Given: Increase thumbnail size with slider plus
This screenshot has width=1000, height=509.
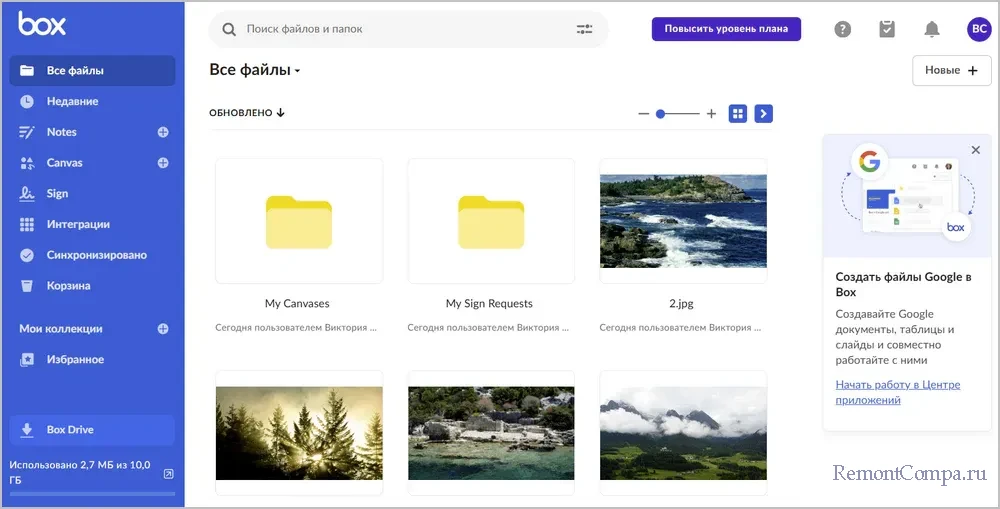Looking at the screenshot, I should 711,114.
